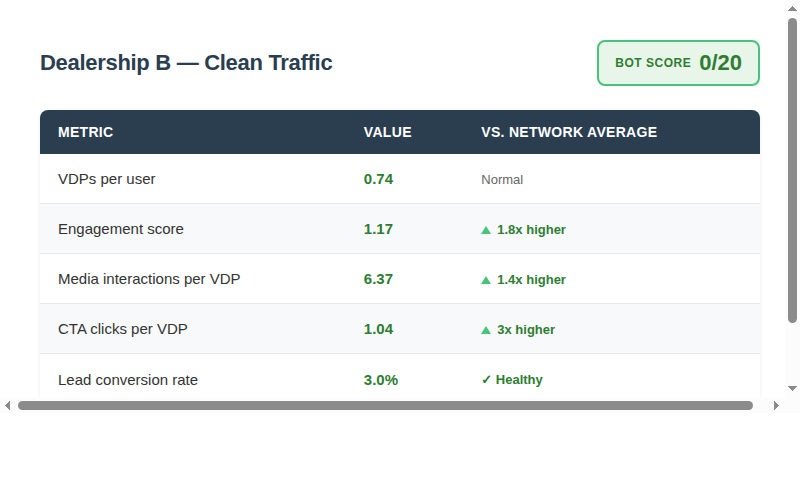Click the checkmark next to Healthy

click(486, 380)
